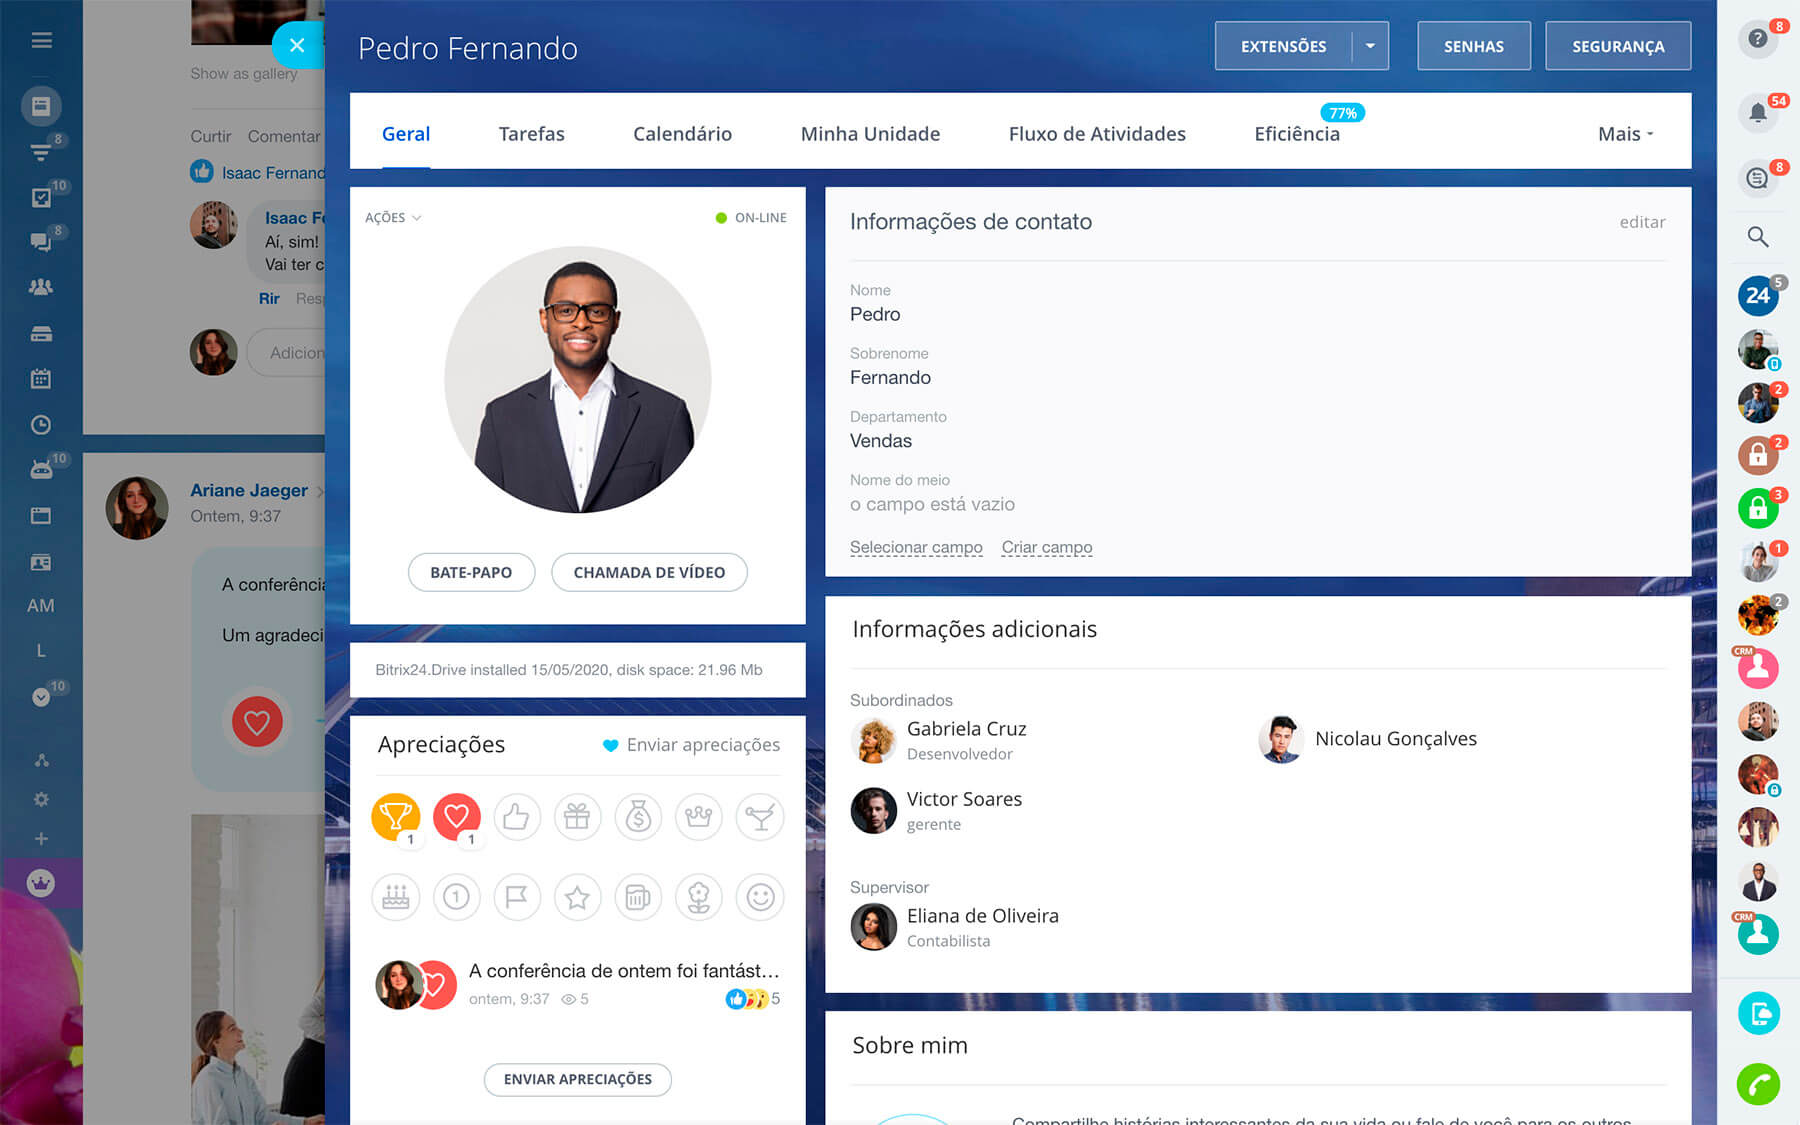The height and width of the screenshot is (1125, 1800).
Task: Click the beer mug appreciation icon
Action: coord(638,898)
